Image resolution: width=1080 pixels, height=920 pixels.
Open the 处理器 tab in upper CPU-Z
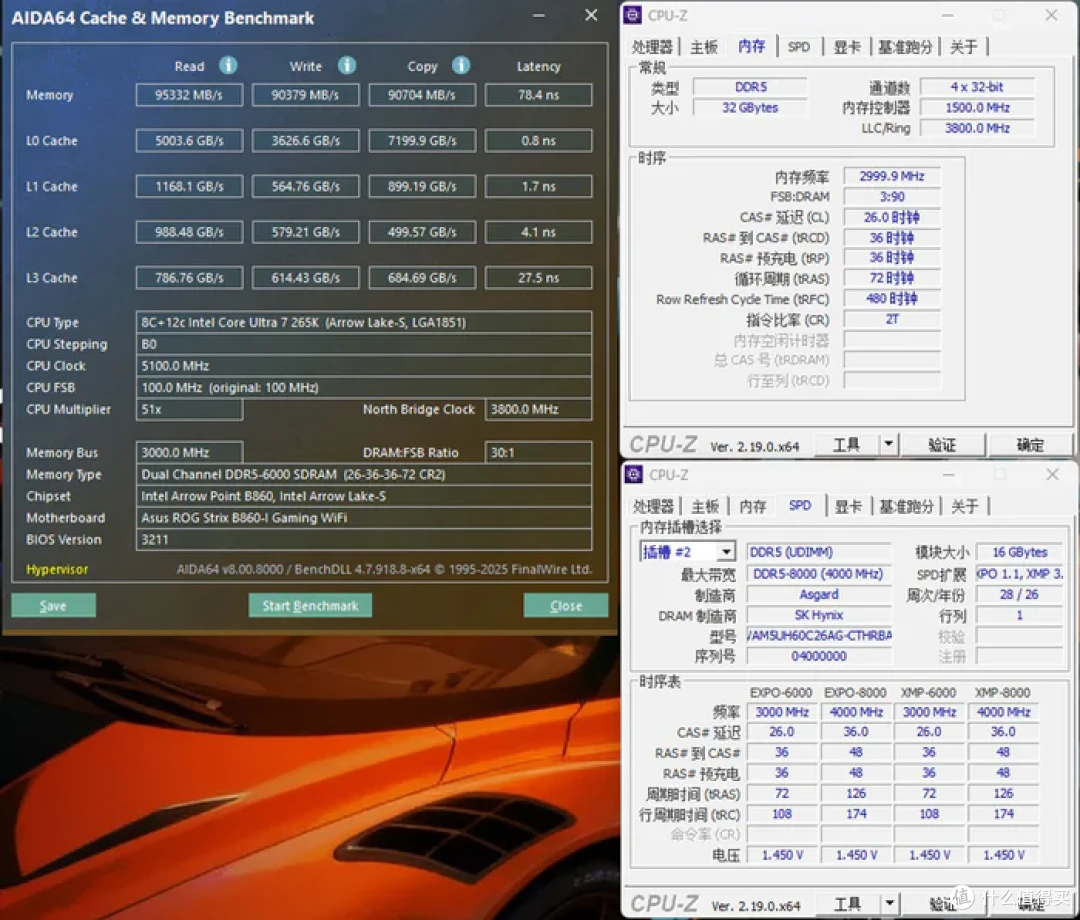652,47
